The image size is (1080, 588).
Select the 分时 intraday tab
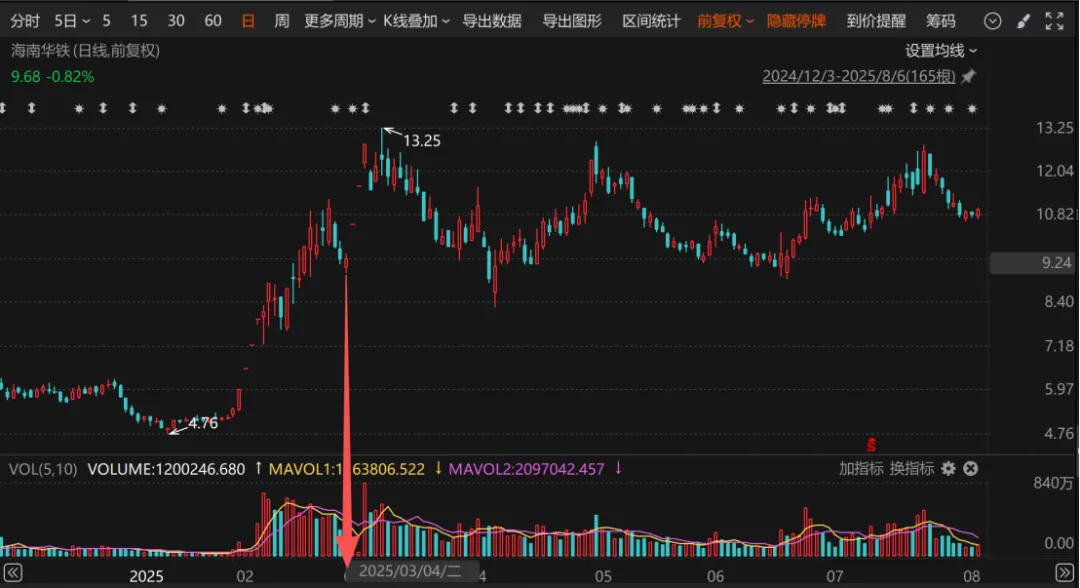pos(26,21)
